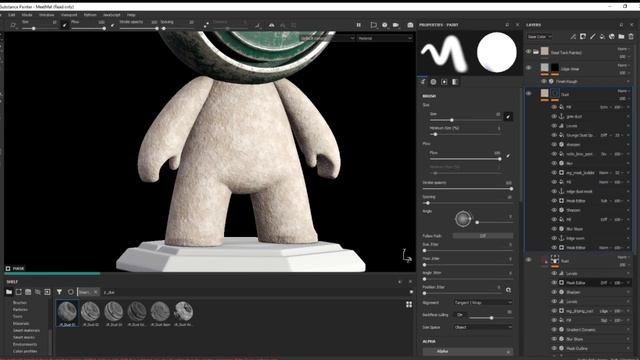This screenshot has height=360, width=640.
Task: Click the video camera icon in top toolbar
Action: click(x=396, y=25)
